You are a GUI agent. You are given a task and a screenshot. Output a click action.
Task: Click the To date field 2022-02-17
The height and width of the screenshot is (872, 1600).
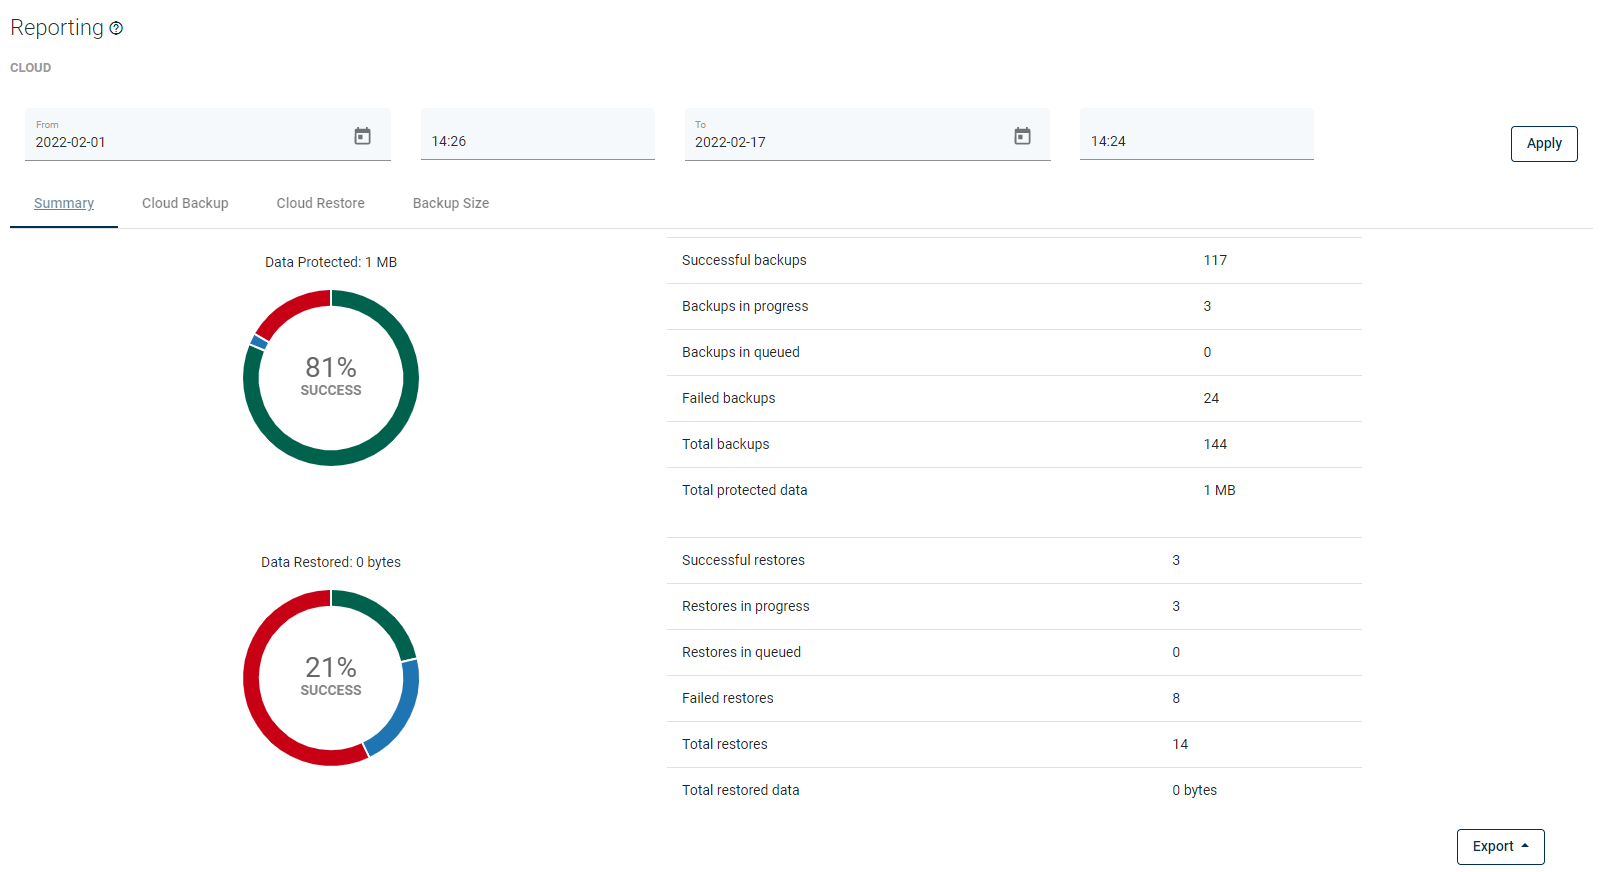(x=840, y=142)
